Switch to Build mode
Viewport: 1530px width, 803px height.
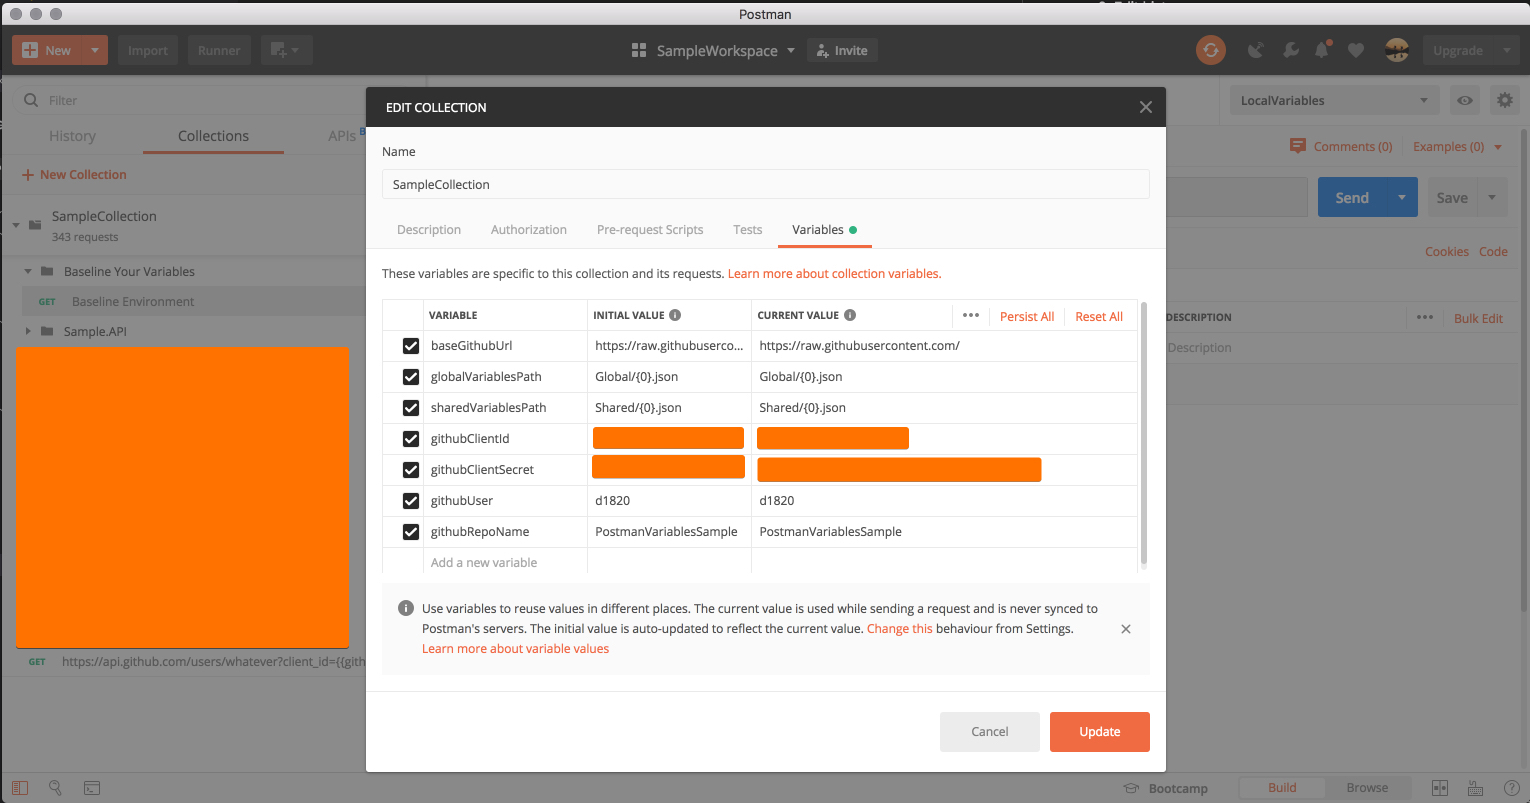pyautogui.click(x=1282, y=788)
